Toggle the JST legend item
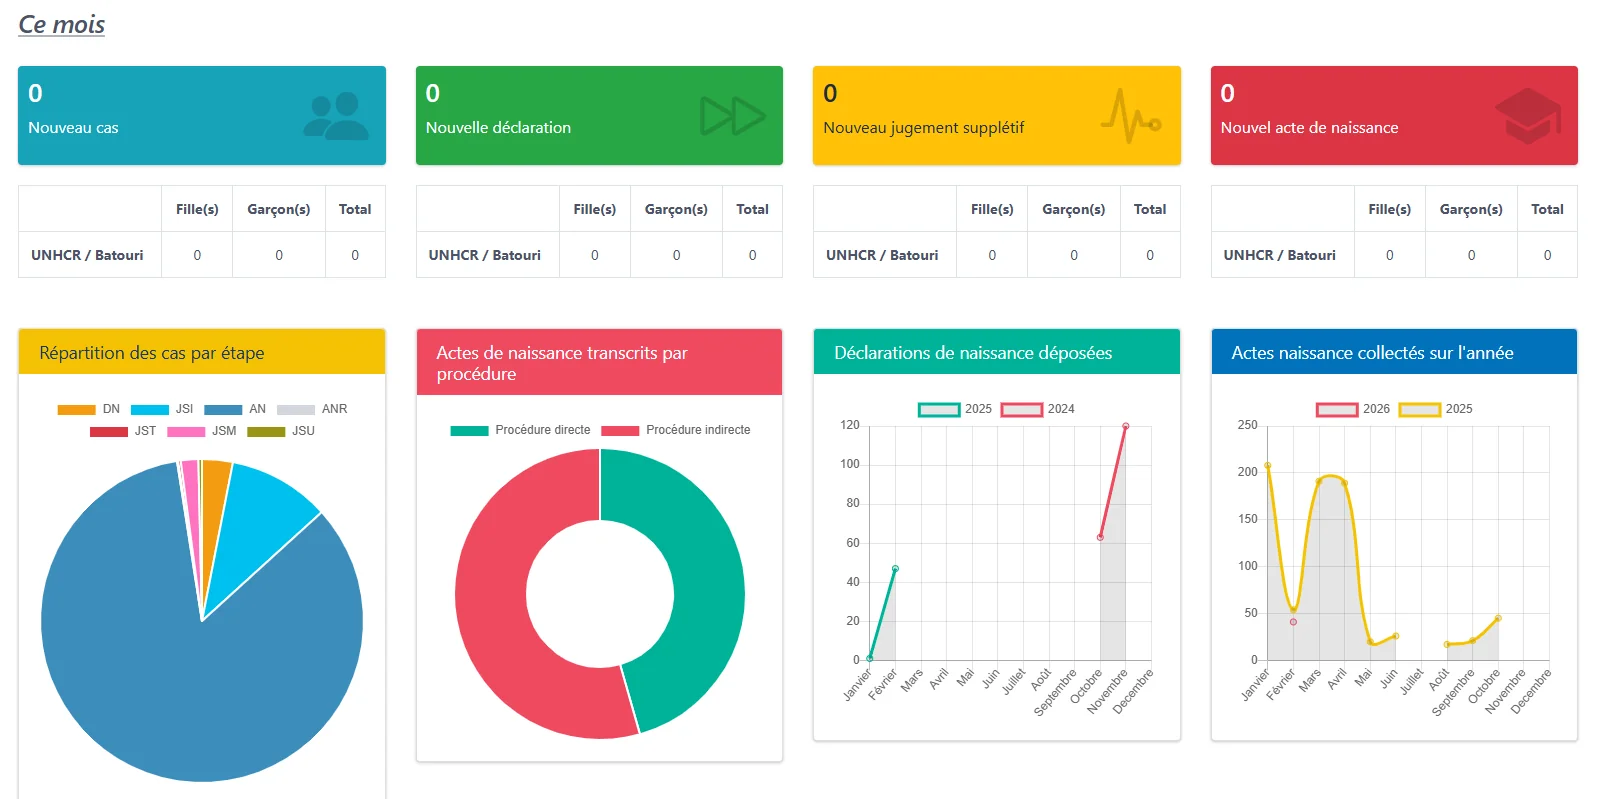This screenshot has height=799, width=1598. pos(123,431)
